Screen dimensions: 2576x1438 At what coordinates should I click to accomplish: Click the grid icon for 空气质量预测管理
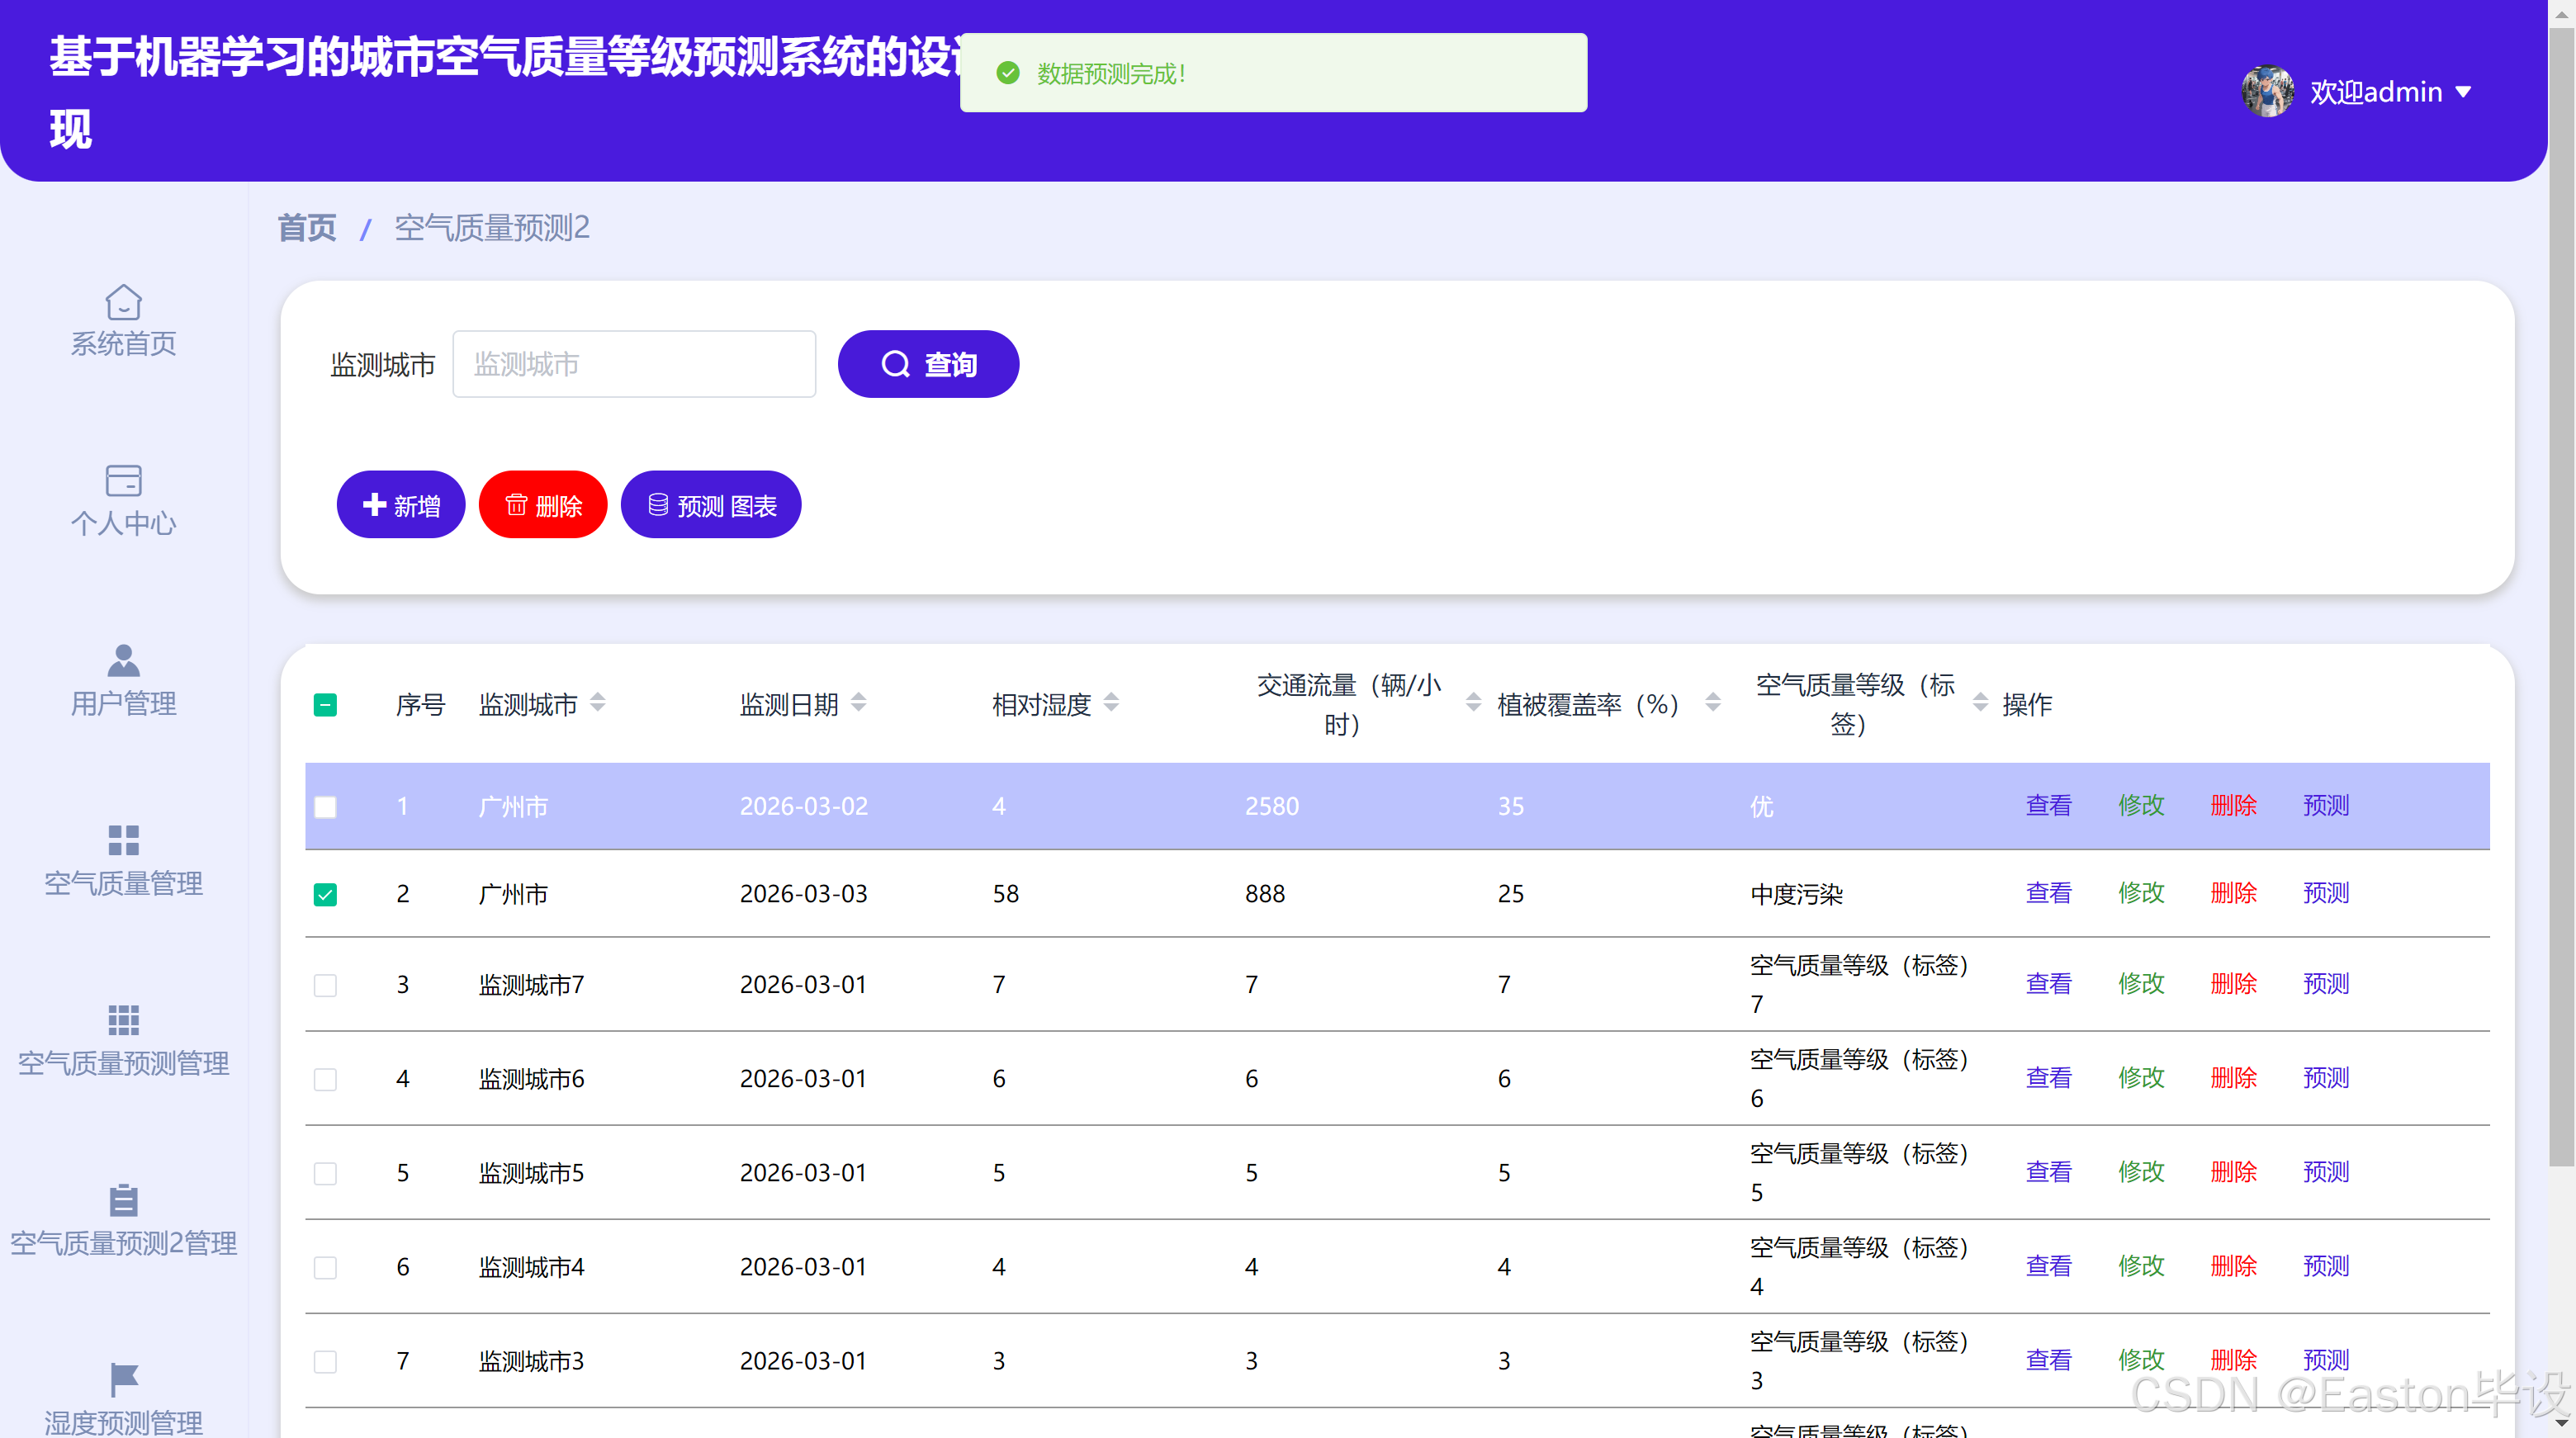[x=123, y=1020]
